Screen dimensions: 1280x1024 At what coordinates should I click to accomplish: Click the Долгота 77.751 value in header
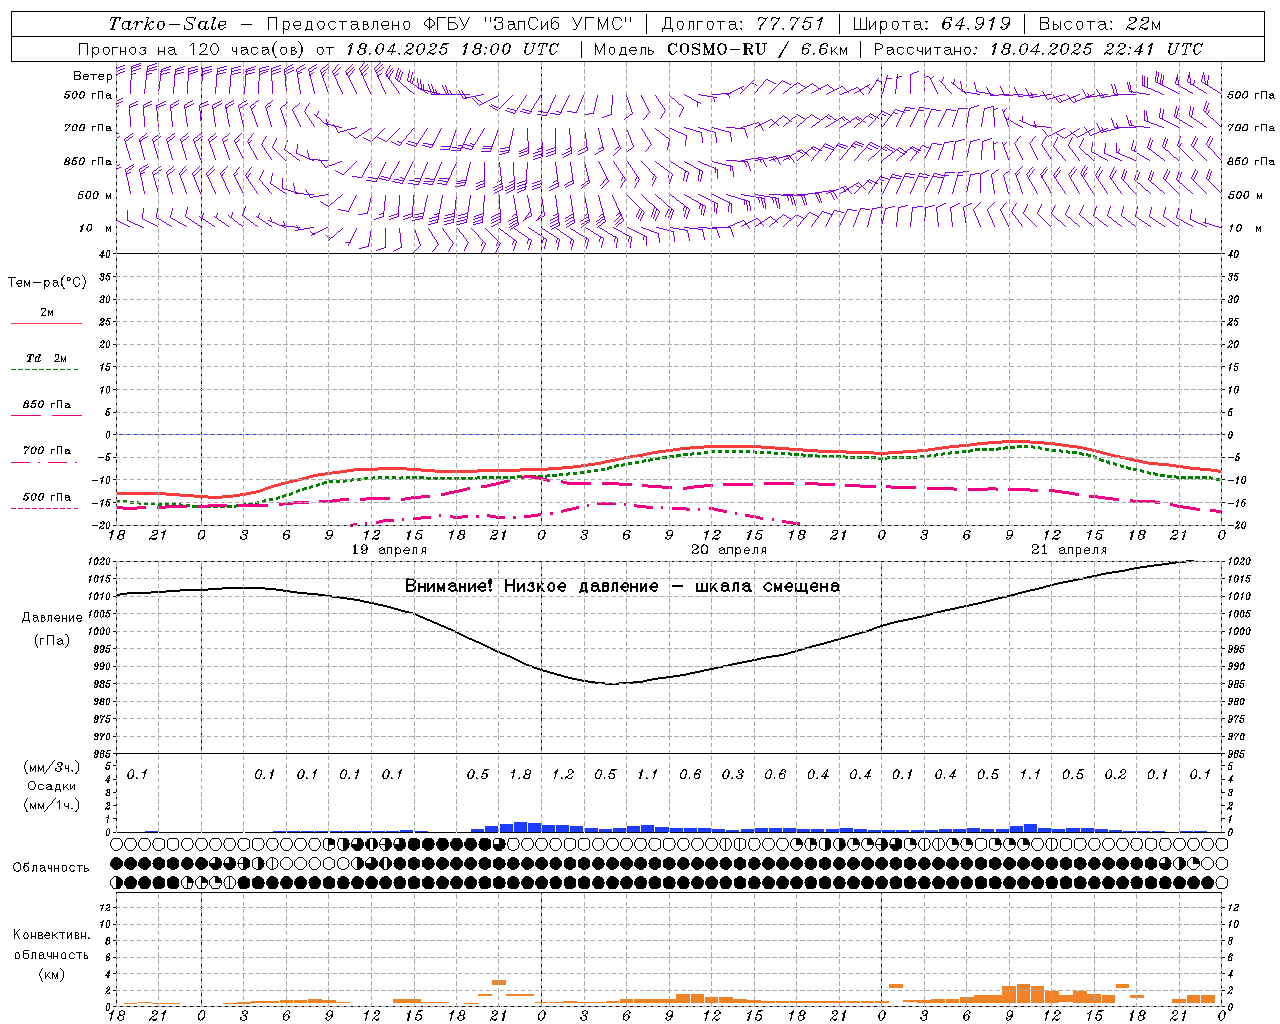[x=743, y=24]
